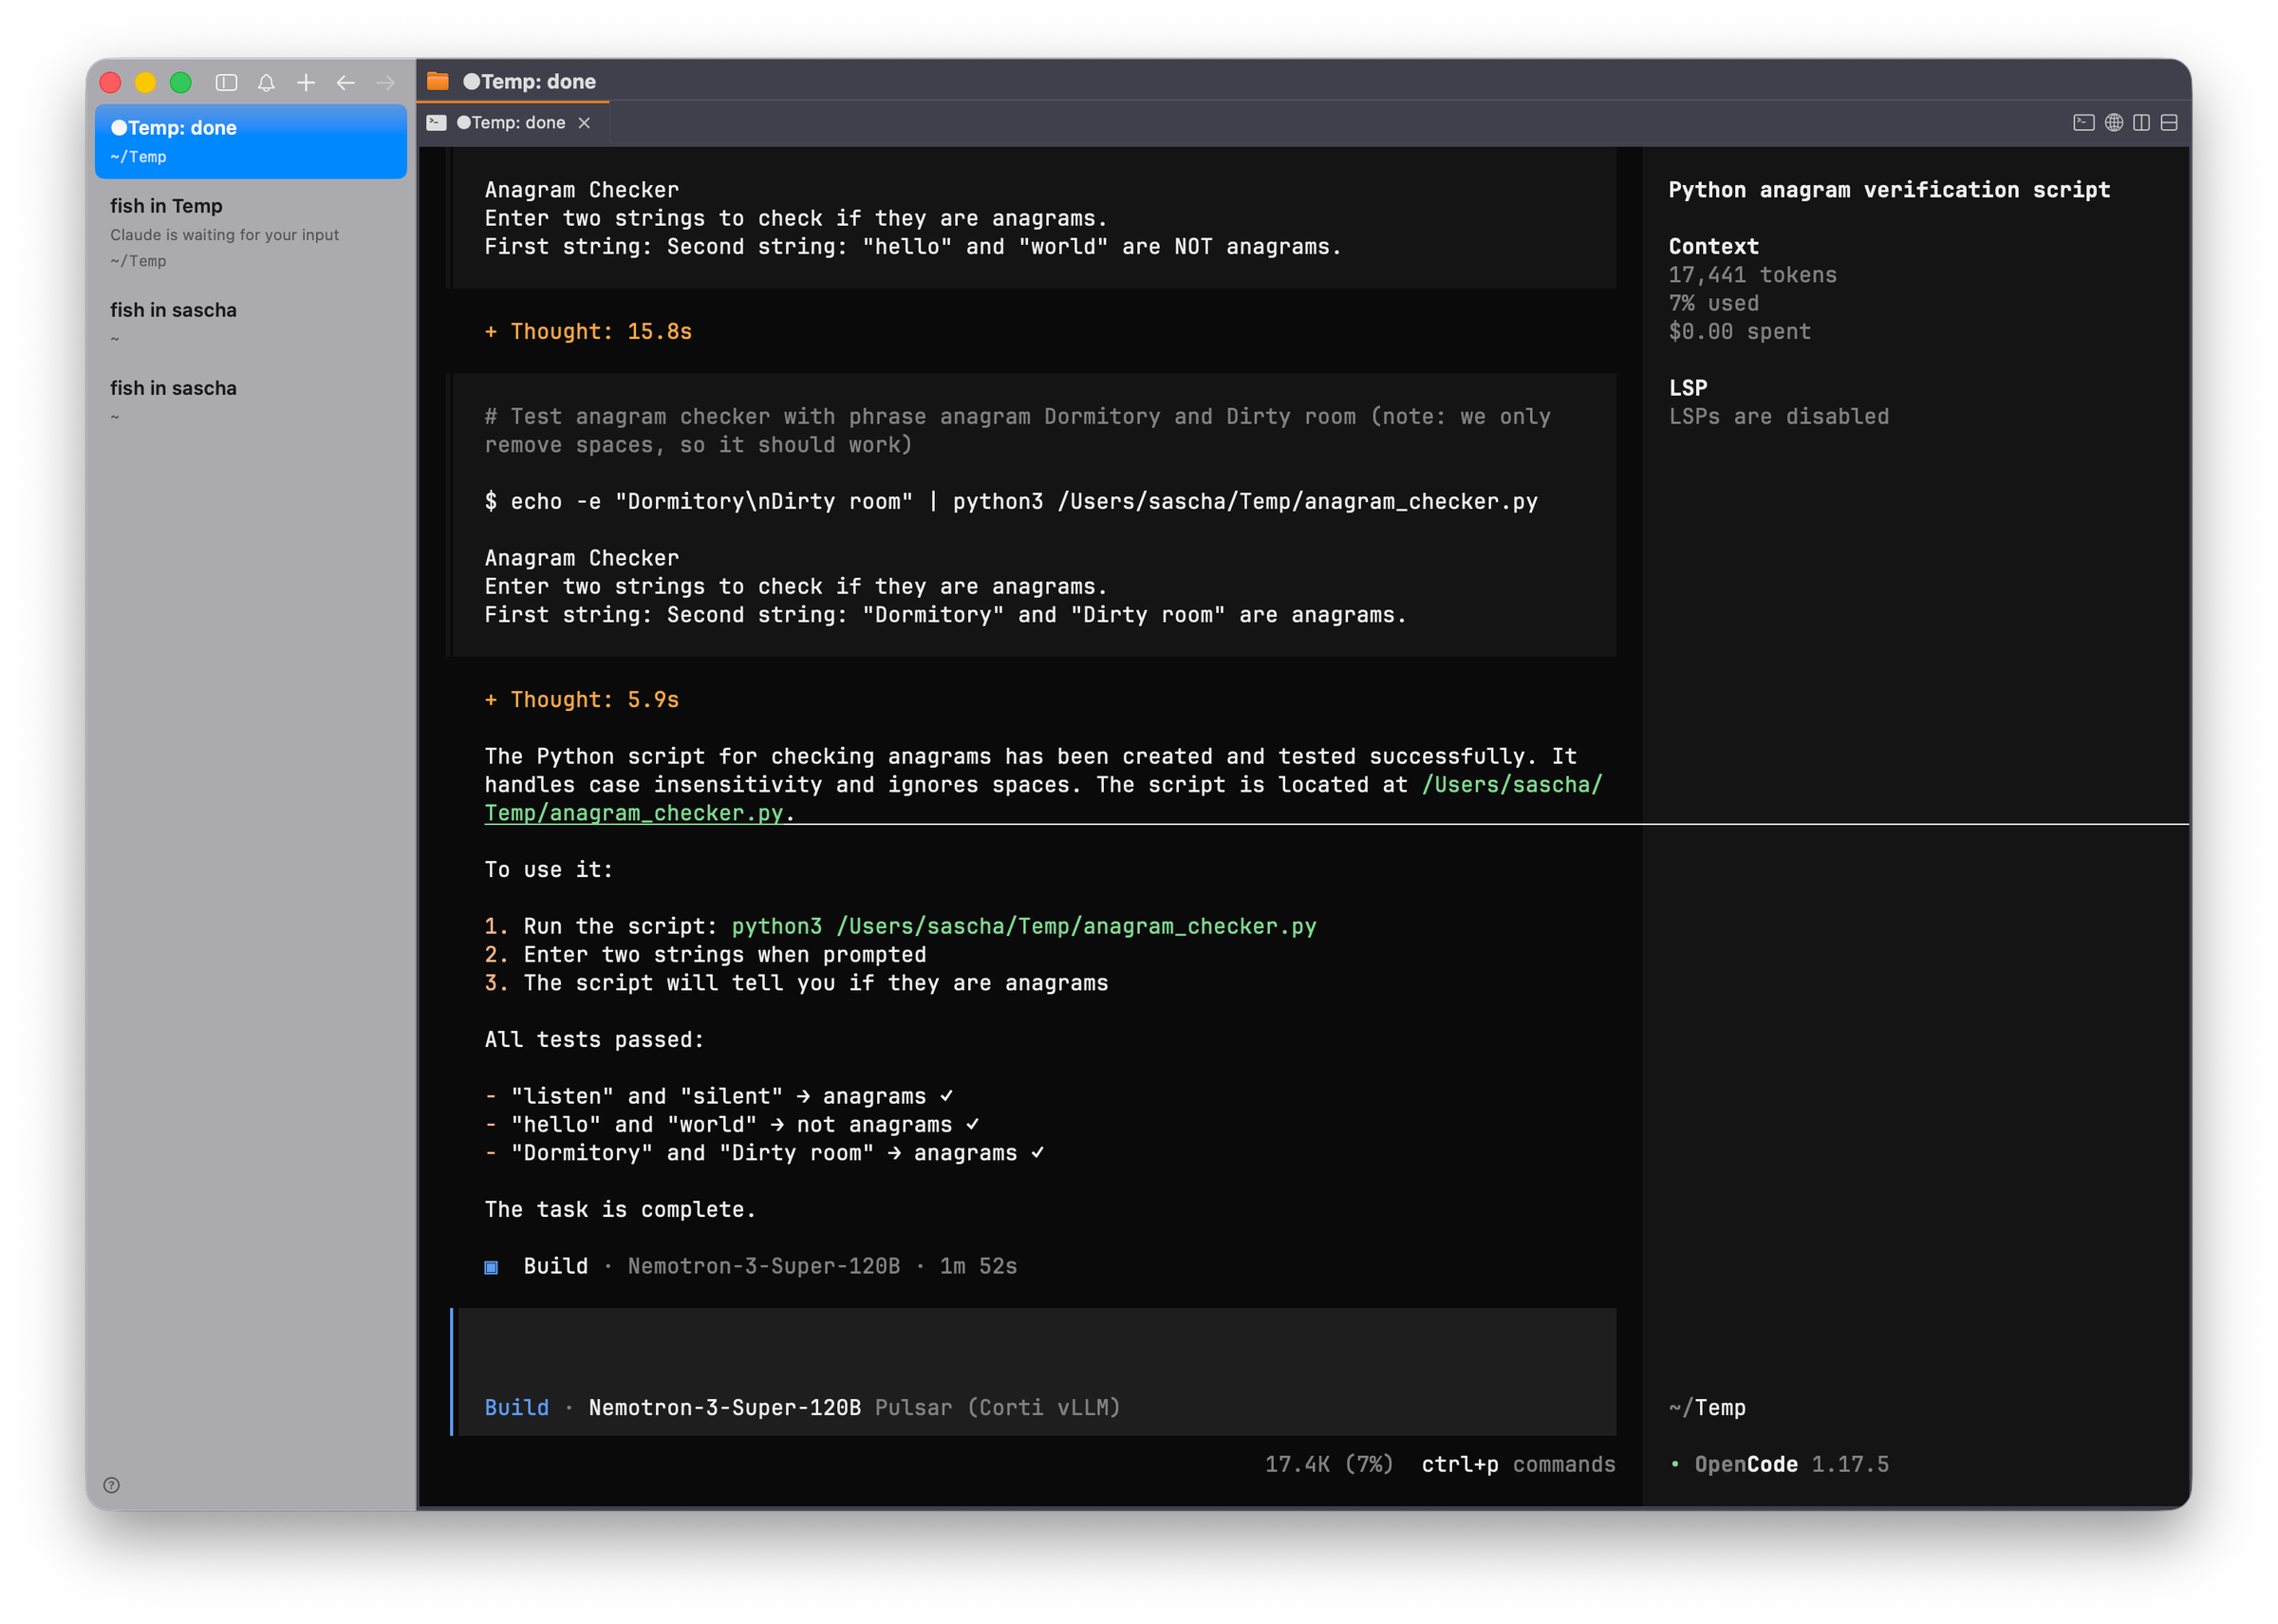Click python3 anagram_checker.py command text

coord(1024,927)
